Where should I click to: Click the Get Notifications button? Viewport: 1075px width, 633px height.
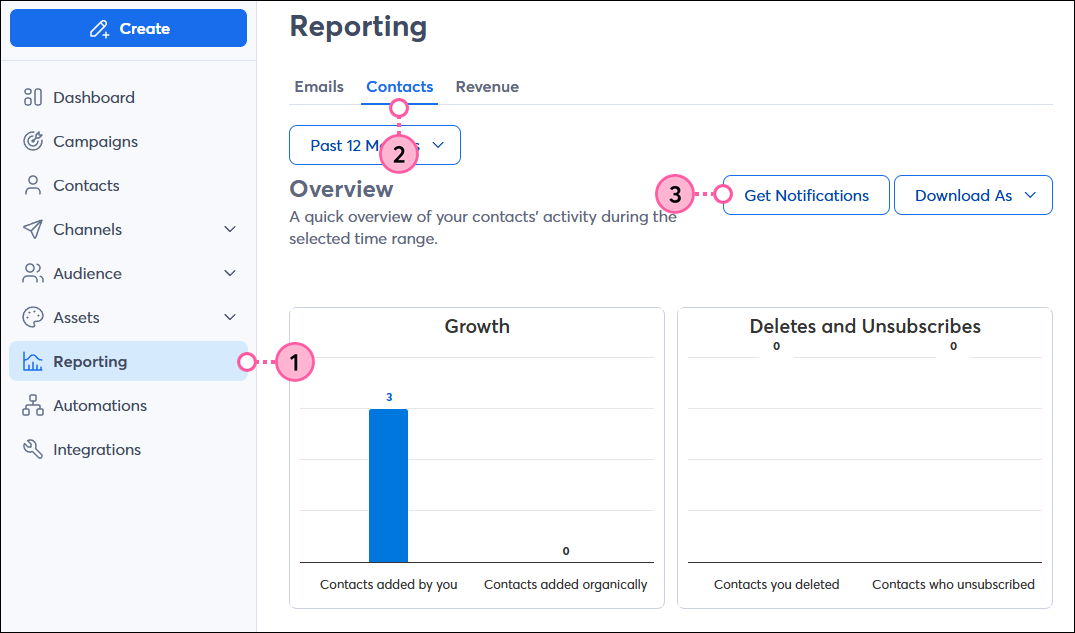coord(805,195)
